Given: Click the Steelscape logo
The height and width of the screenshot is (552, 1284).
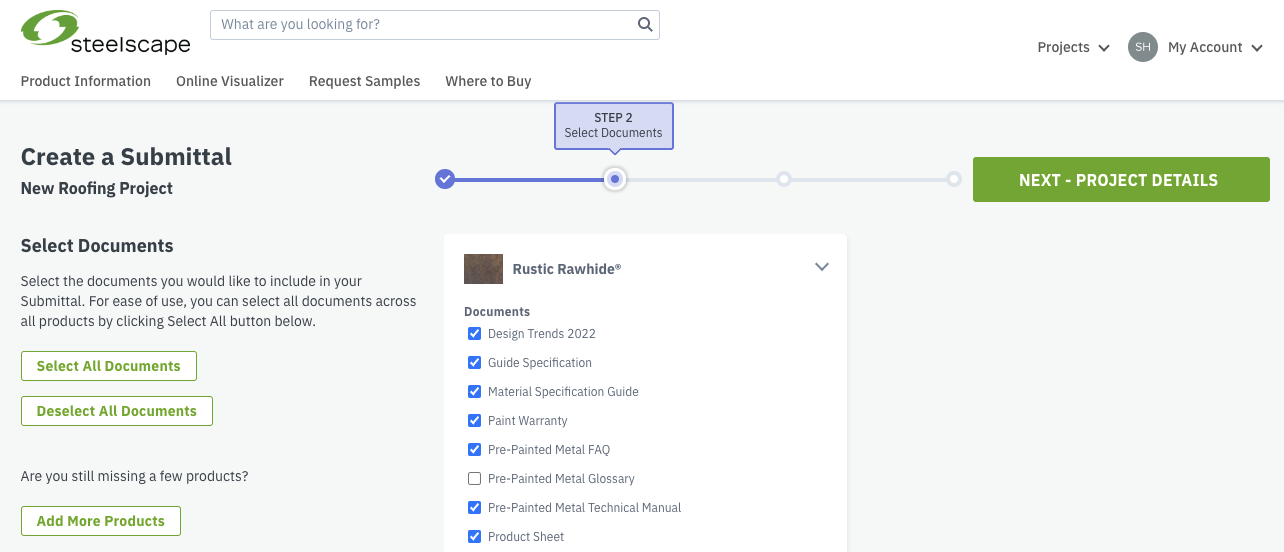Looking at the screenshot, I should pos(105,33).
